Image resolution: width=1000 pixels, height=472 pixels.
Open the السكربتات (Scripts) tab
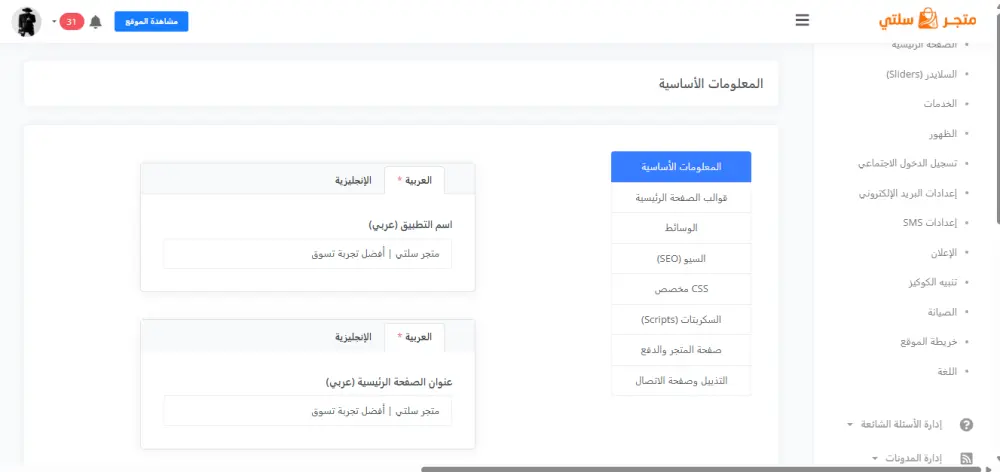click(x=681, y=320)
